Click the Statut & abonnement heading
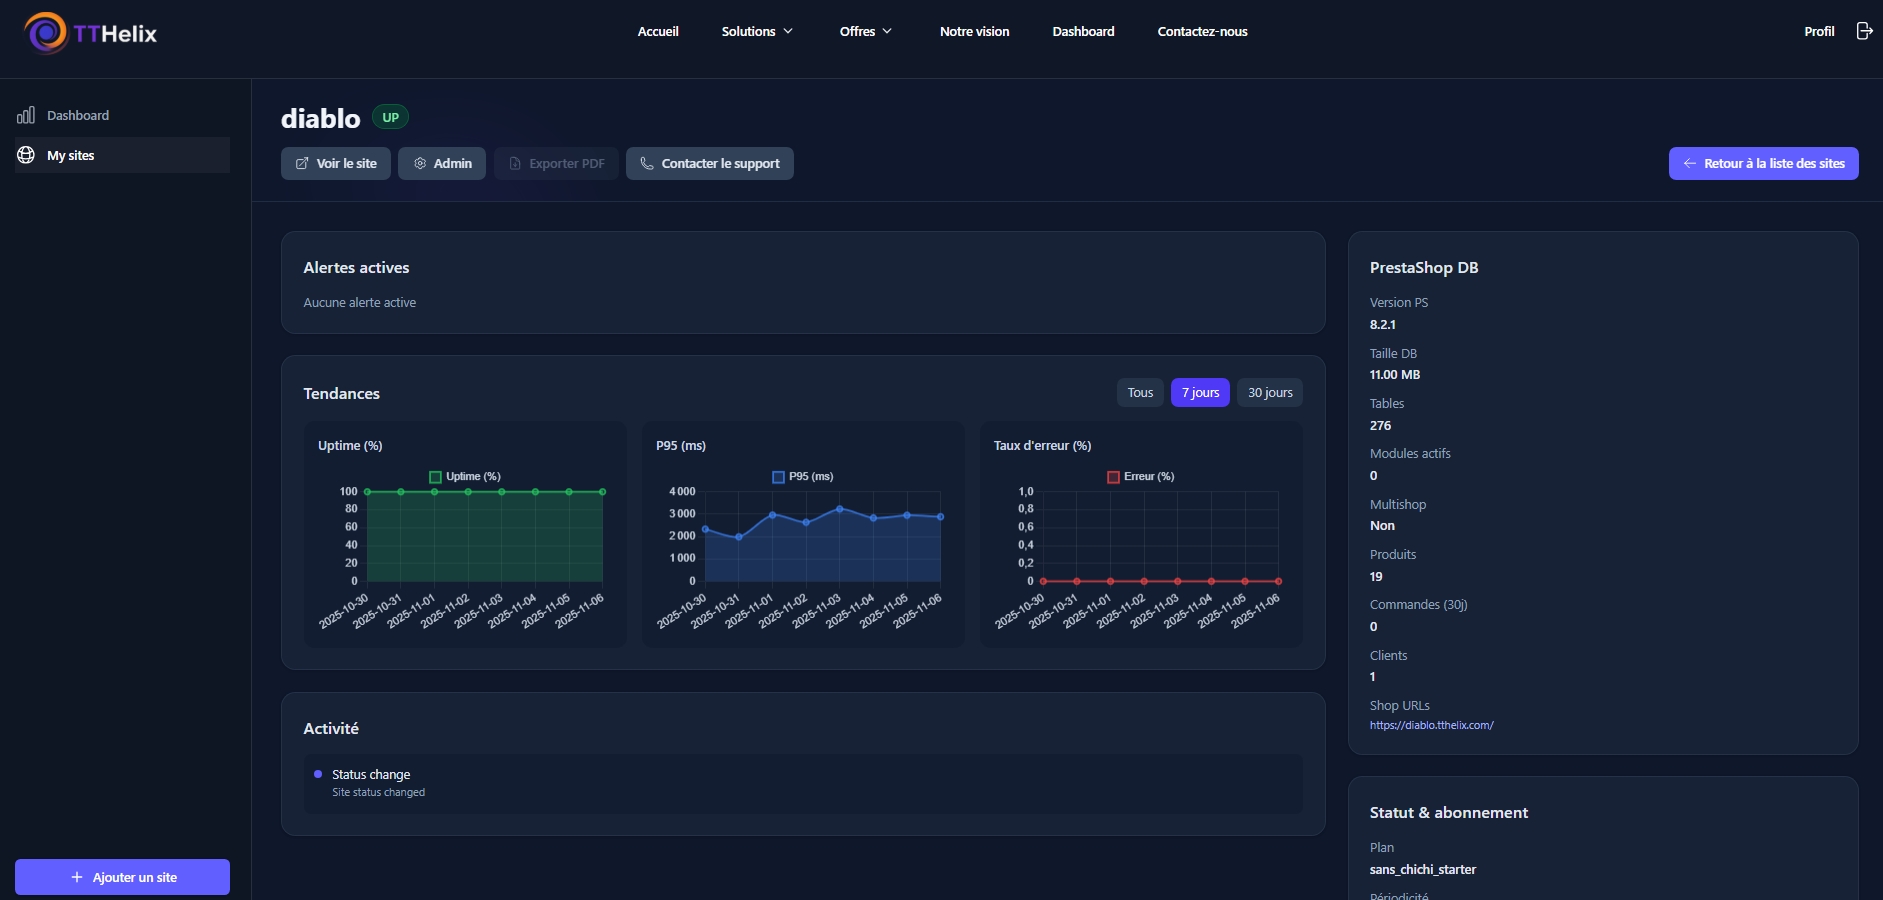 (1449, 813)
